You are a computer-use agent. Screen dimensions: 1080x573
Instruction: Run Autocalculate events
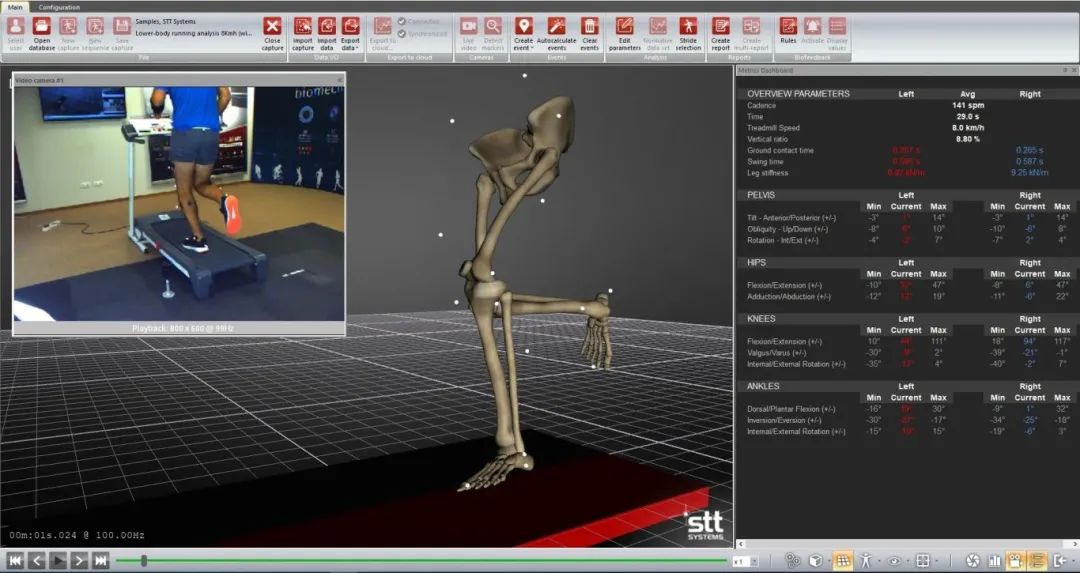[556, 27]
